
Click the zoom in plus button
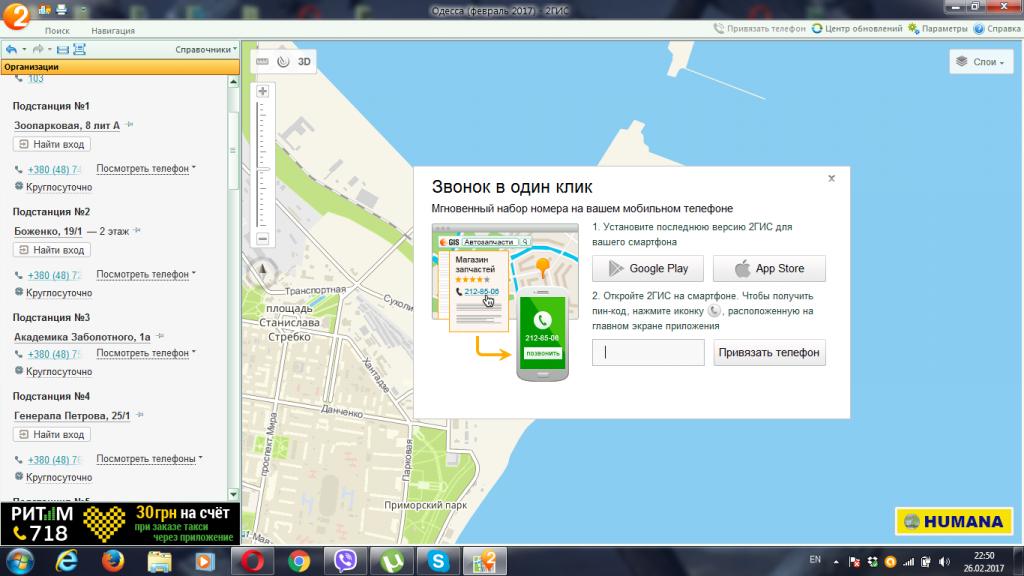tap(263, 91)
